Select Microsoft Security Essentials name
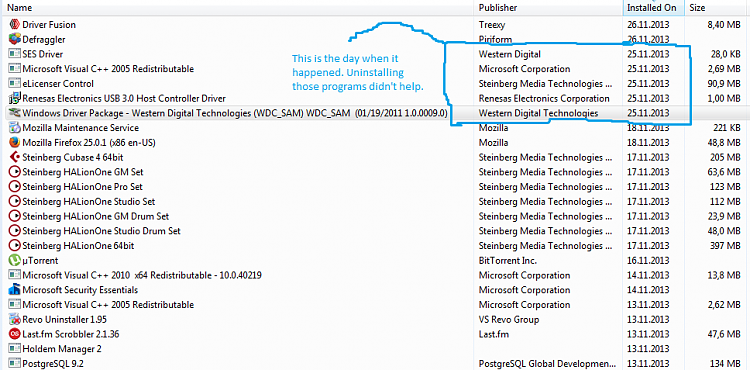The width and height of the screenshot is (750, 370). coord(80,290)
